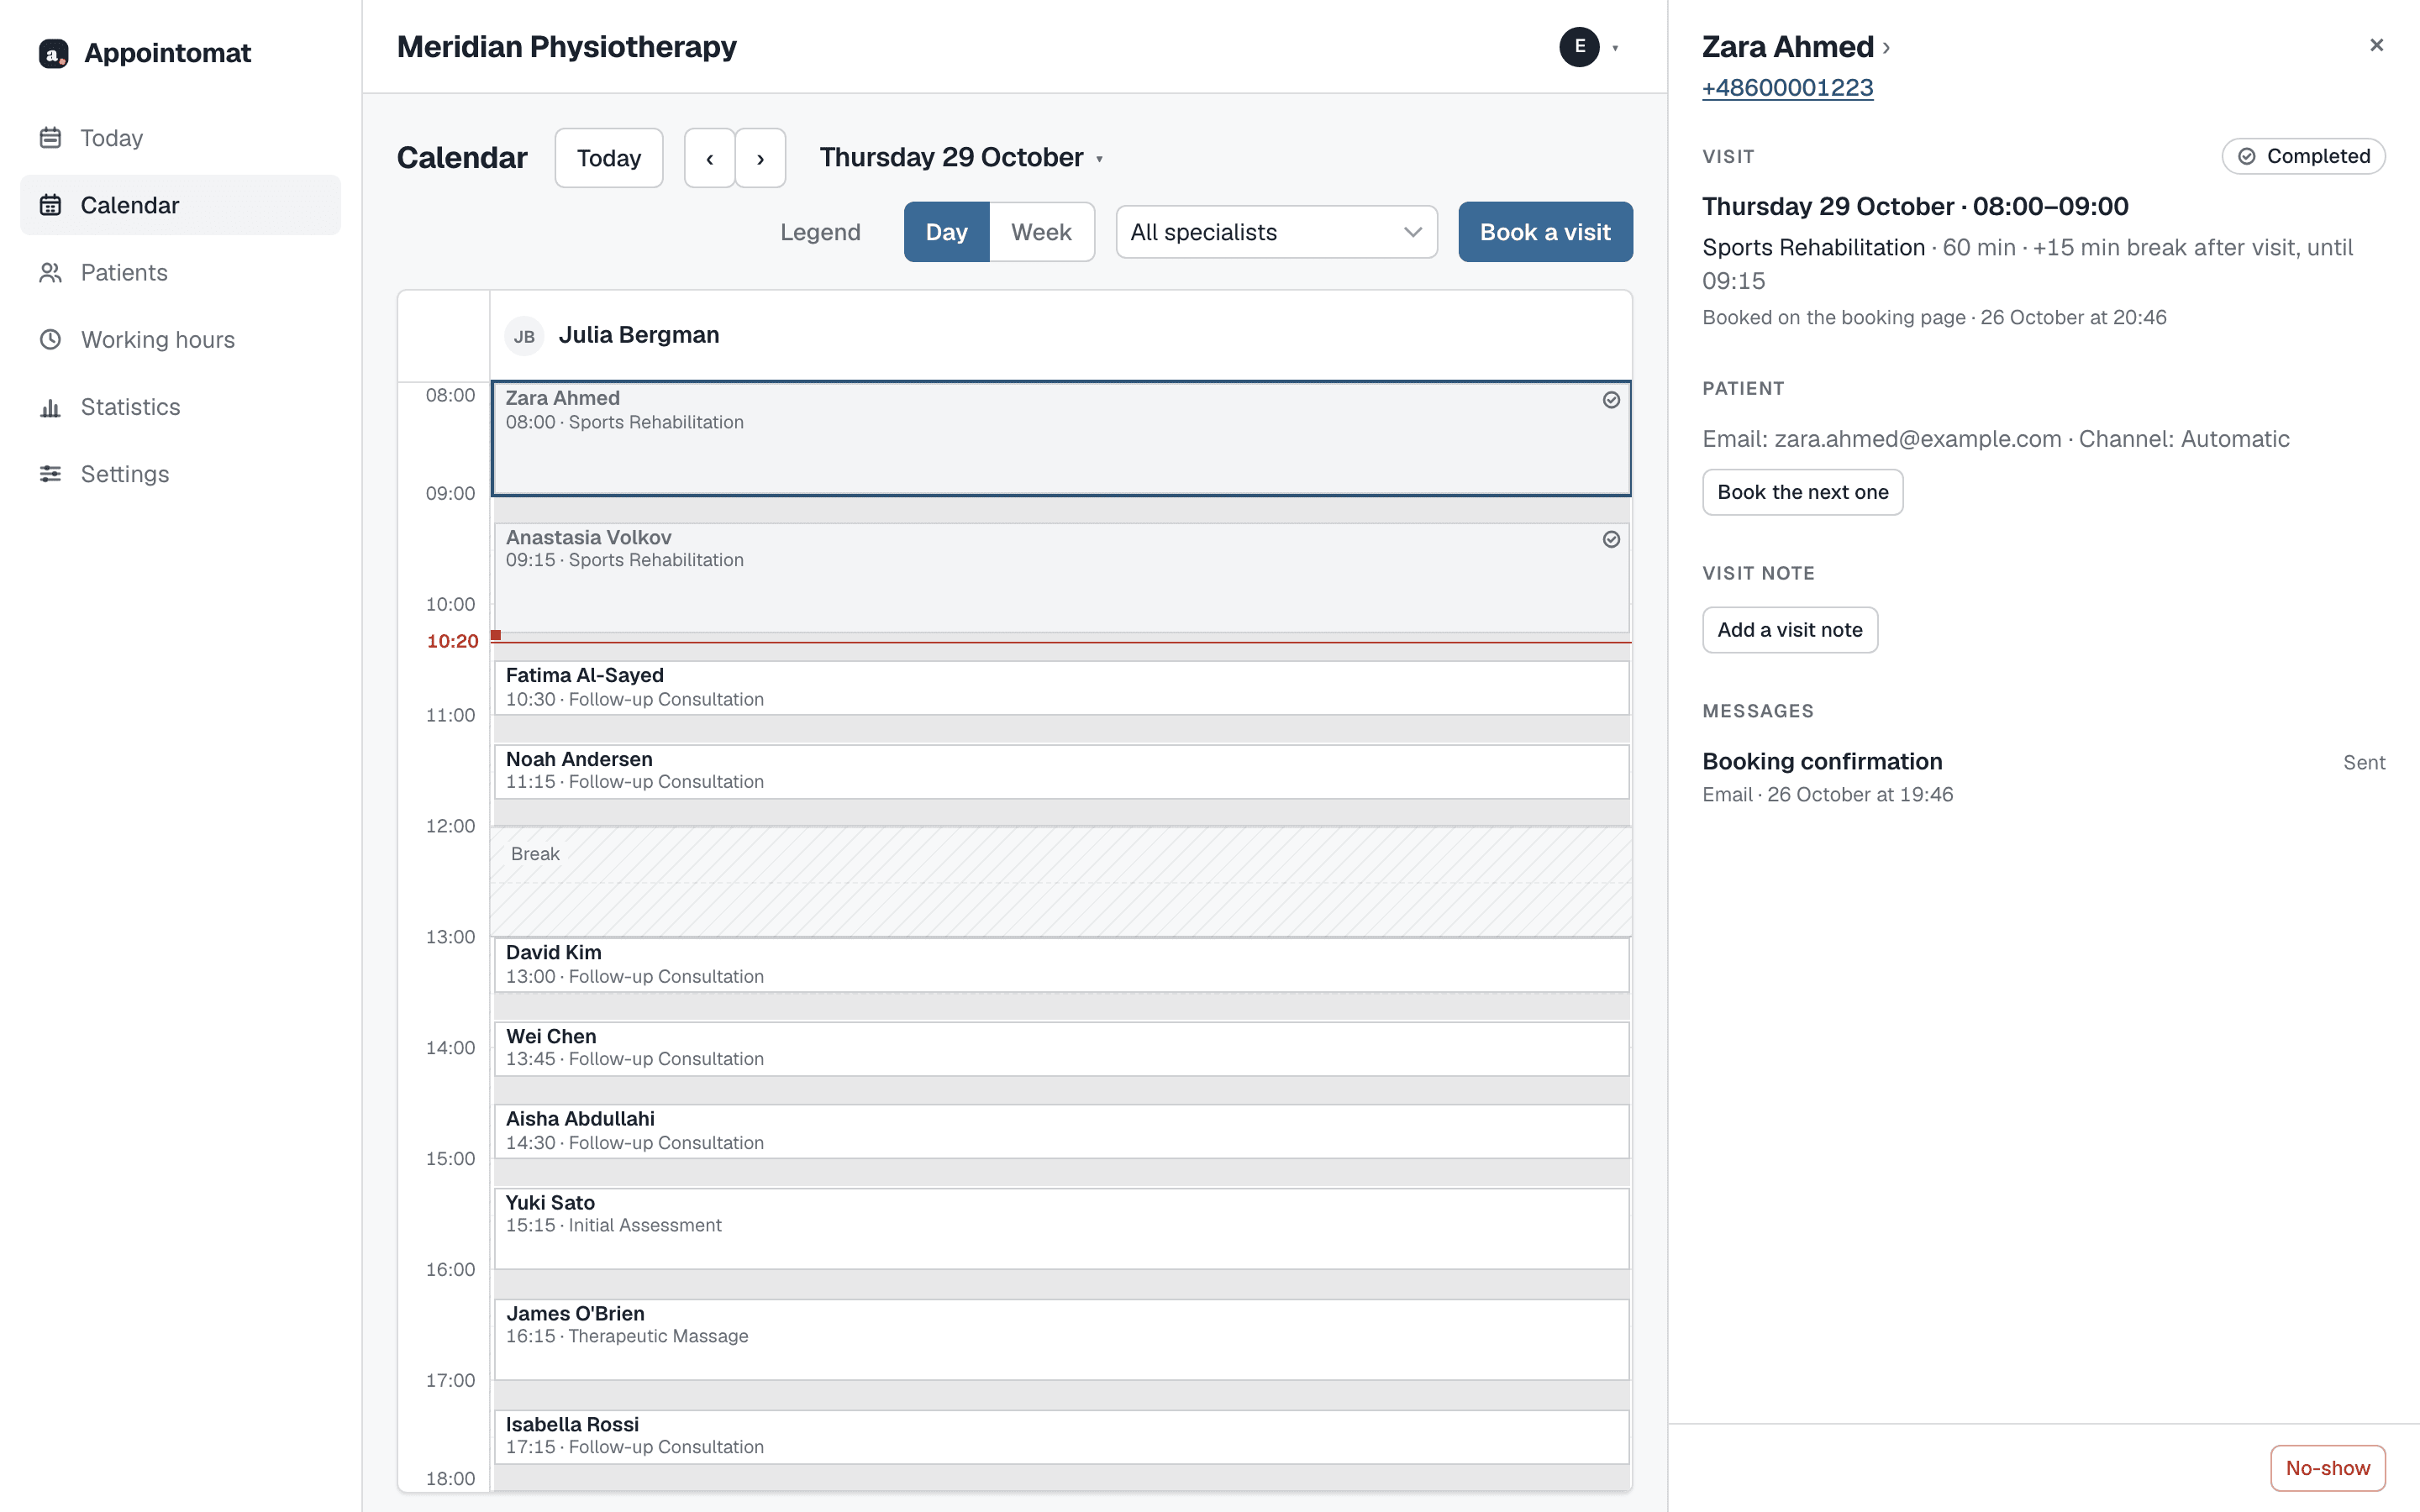
Task: Go to the Patients page
Action: pos(180,272)
